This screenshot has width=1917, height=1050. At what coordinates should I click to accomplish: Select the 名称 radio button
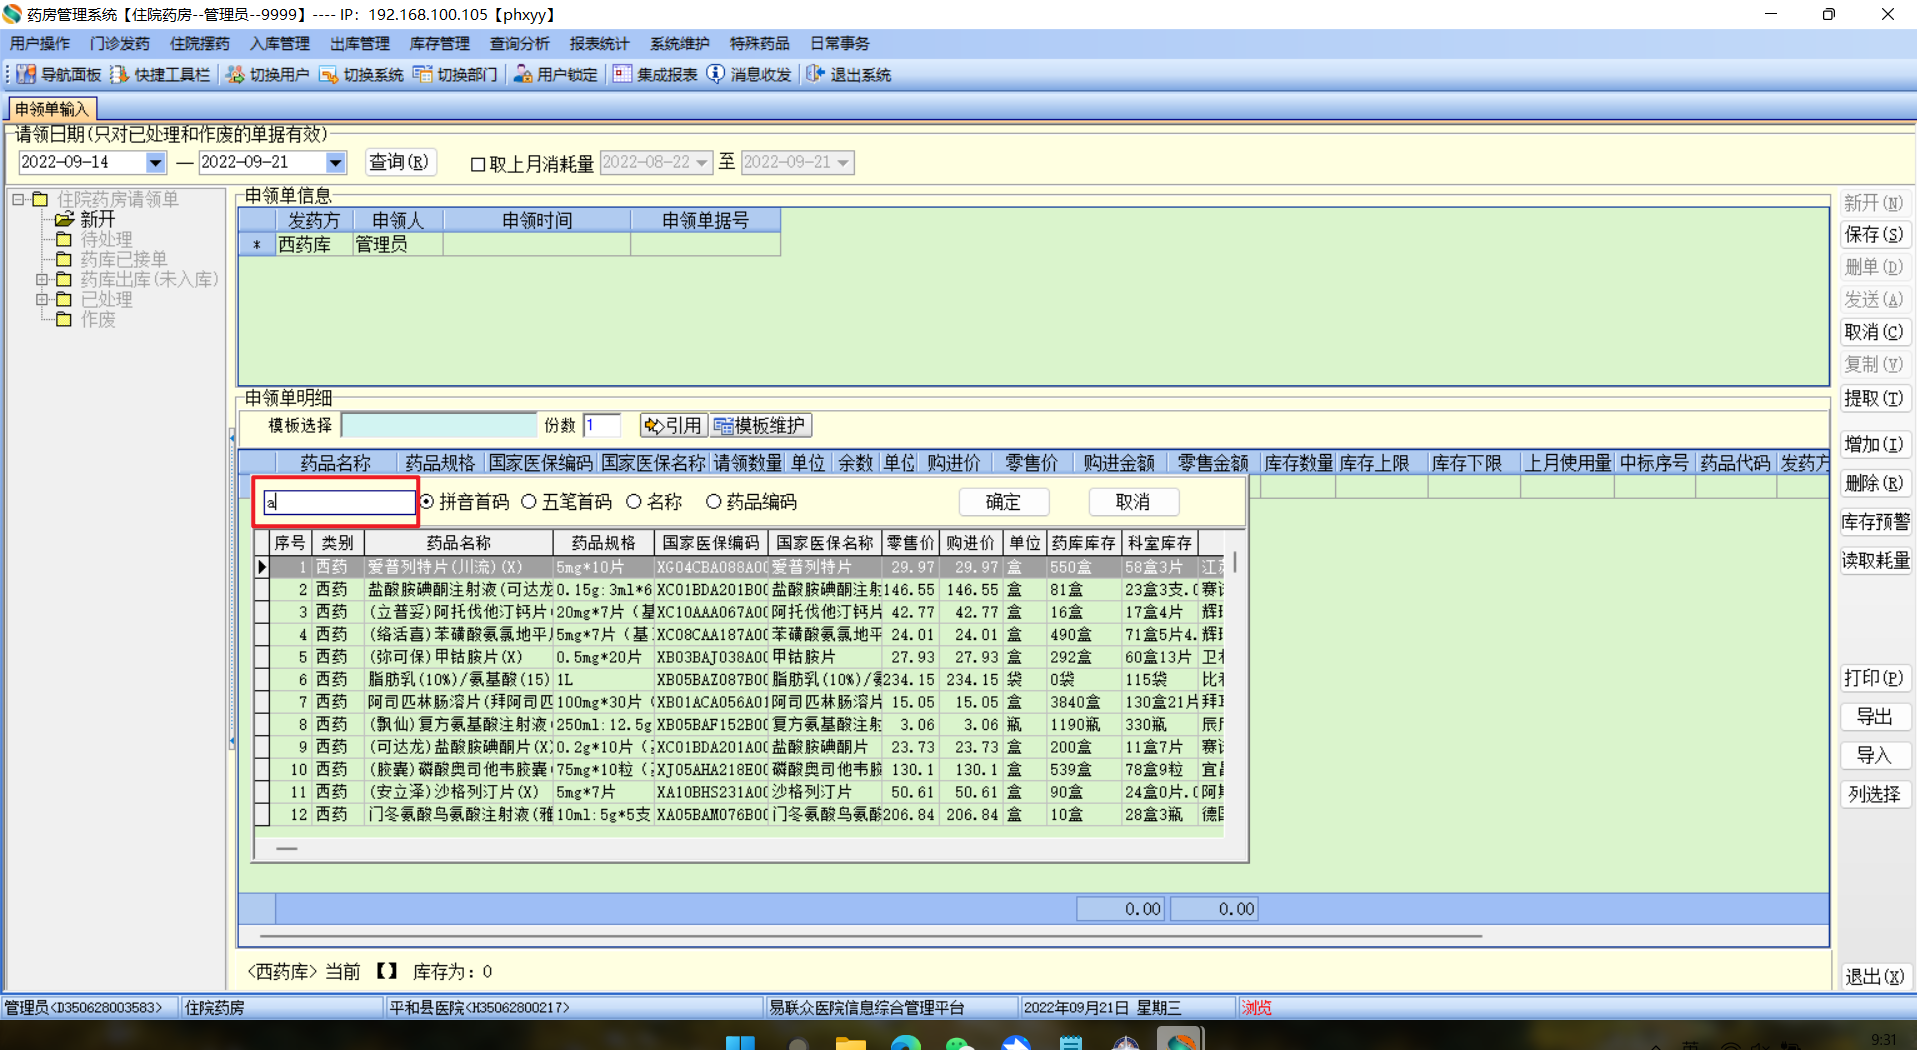tap(634, 502)
